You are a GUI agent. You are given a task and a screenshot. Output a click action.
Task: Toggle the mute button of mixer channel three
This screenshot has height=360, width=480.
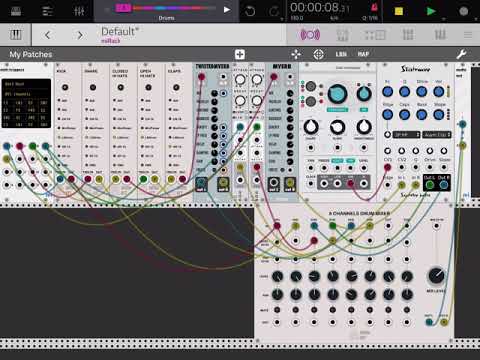[314, 310]
